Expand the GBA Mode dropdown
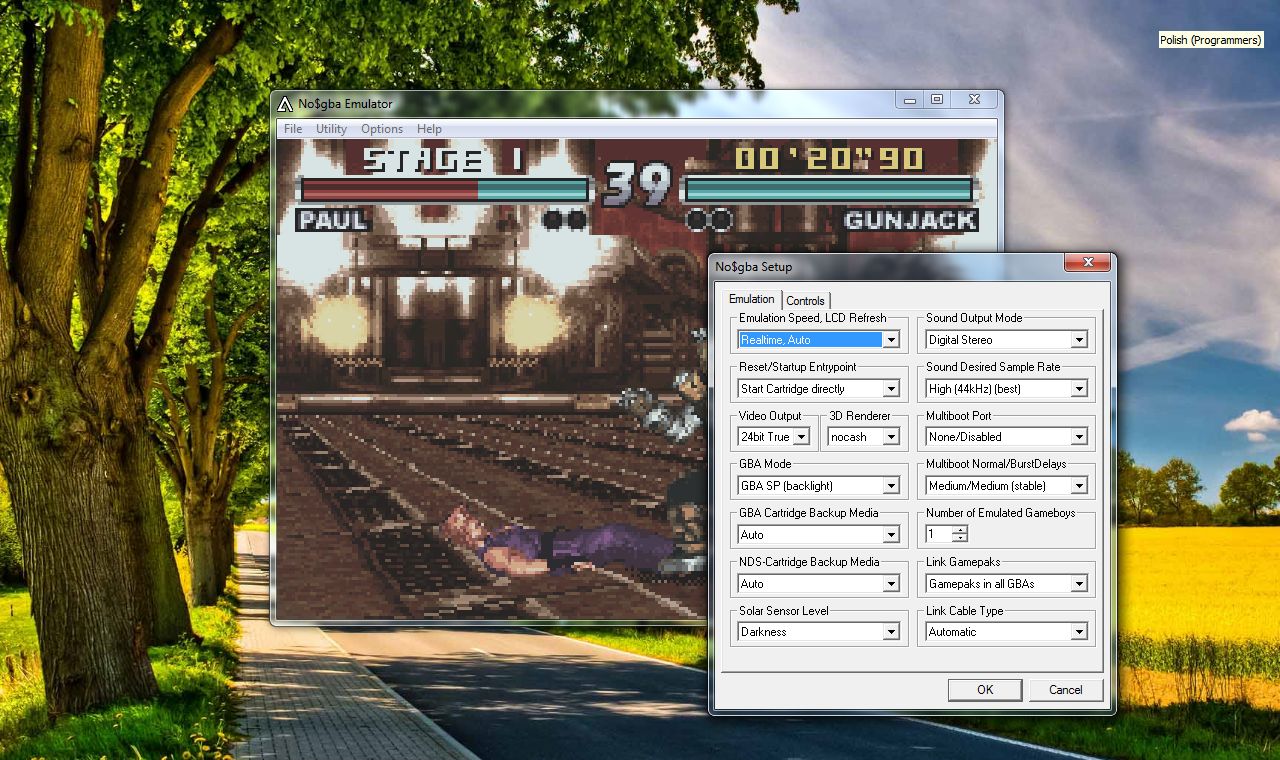The image size is (1280, 760). pyautogui.click(x=890, y=486)
